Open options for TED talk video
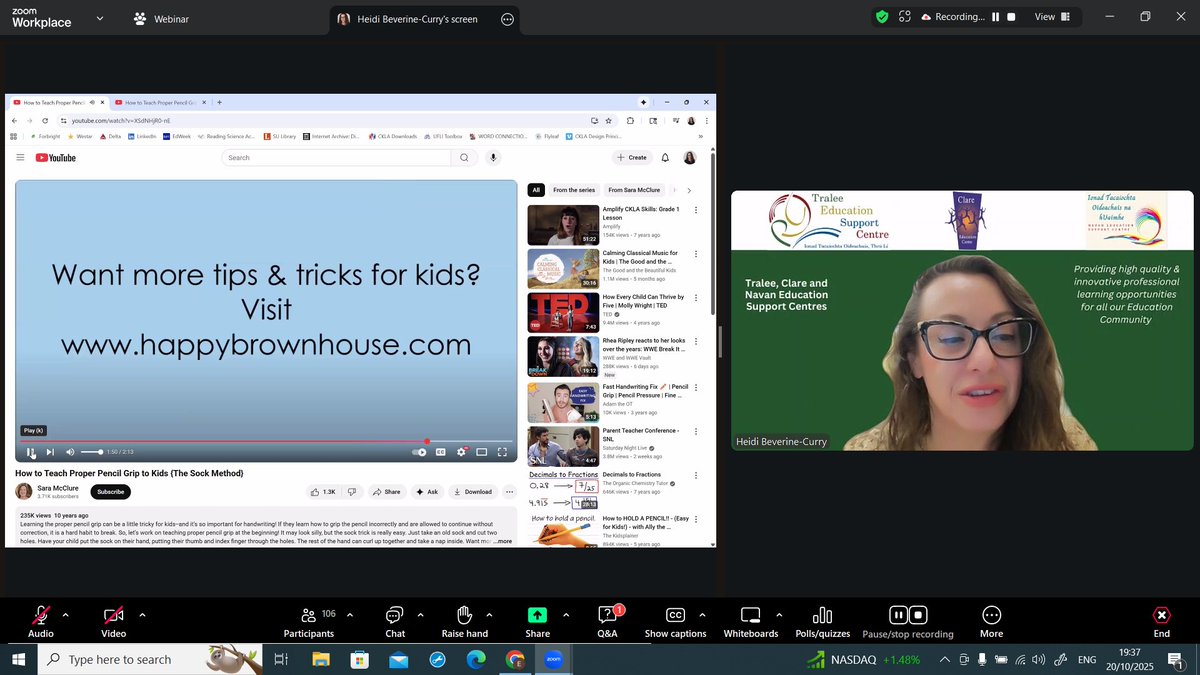1200x675 pixels. (696, 298)
